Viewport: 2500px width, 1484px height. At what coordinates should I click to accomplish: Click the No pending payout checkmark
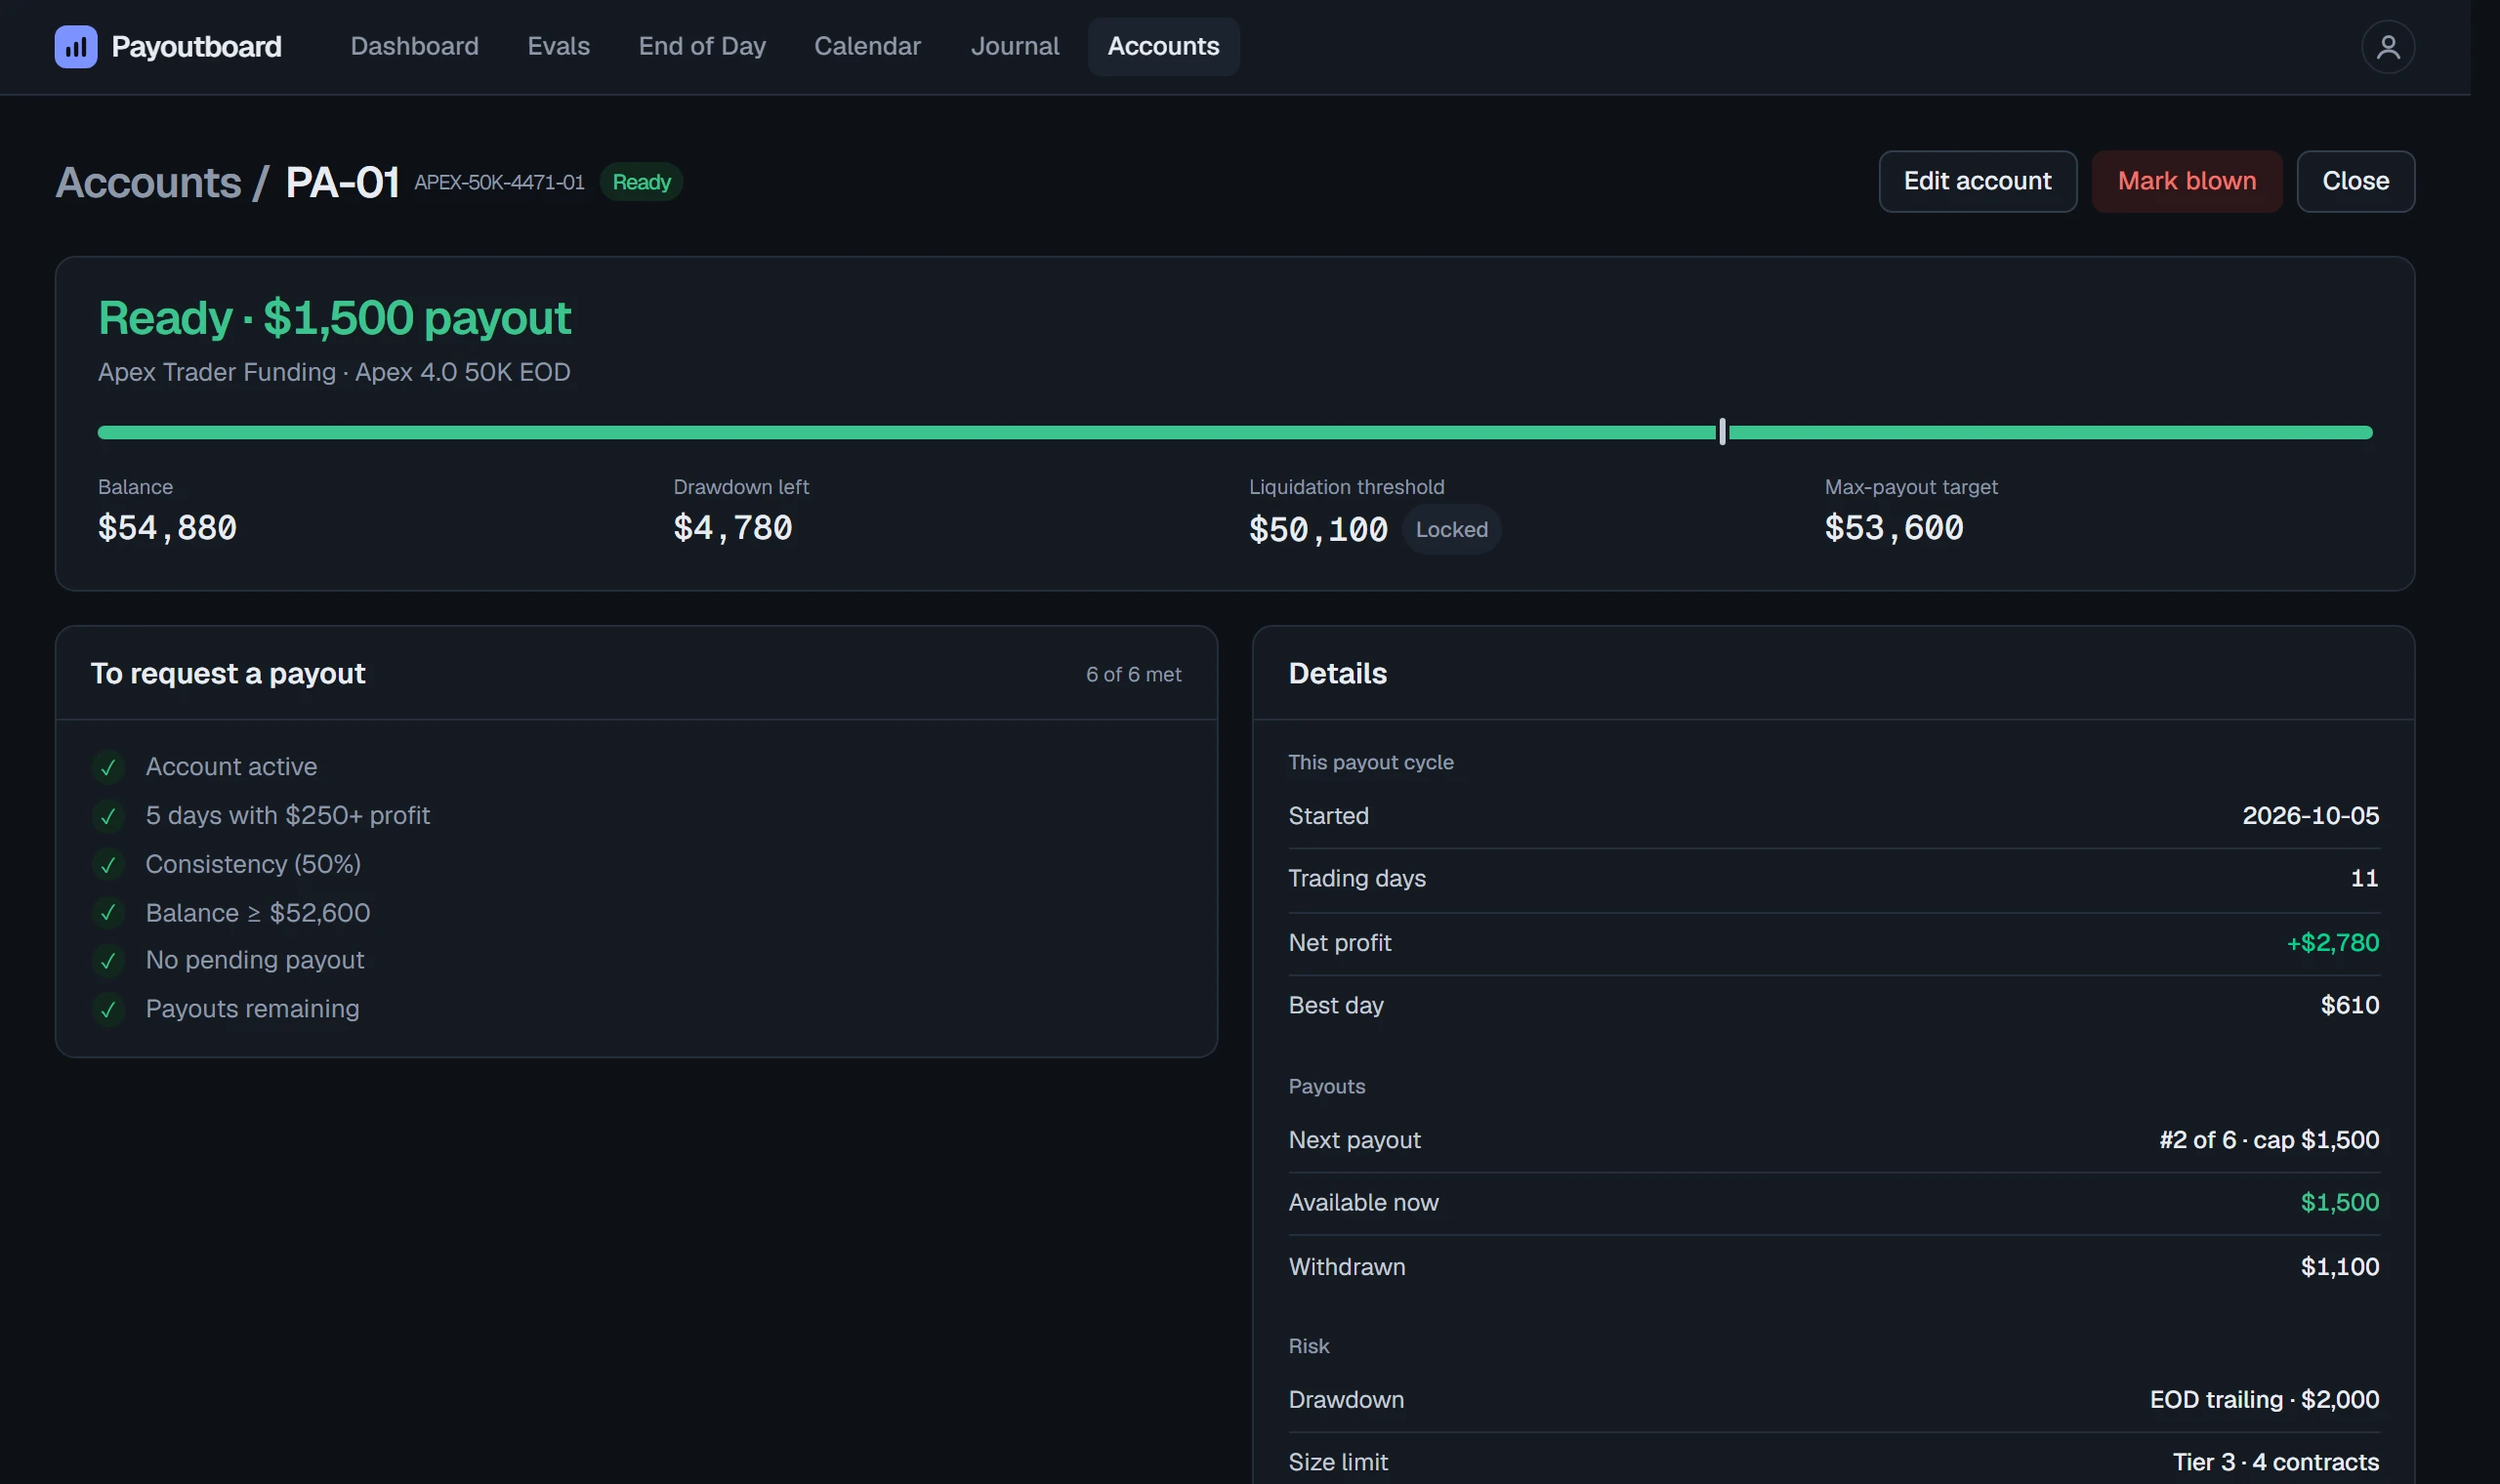pyautogui.click(x=108, y=961)
